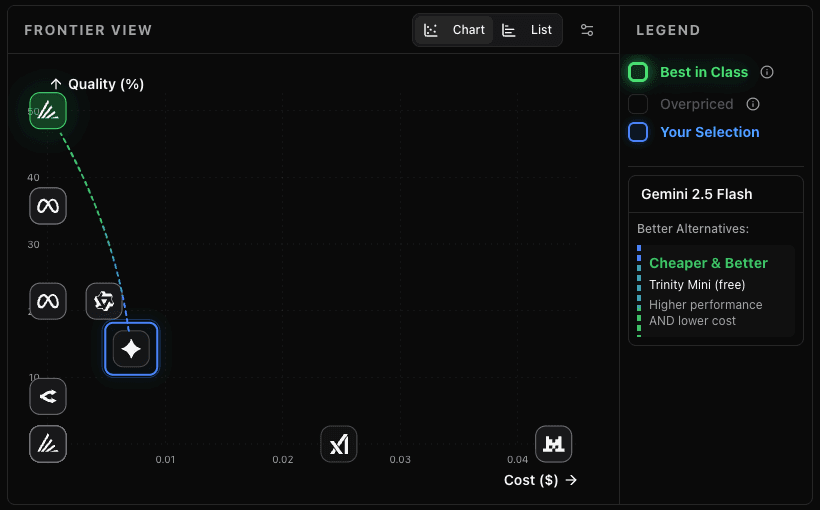Image resolution: width=820 pixels, height=510 pixels.
Task: Show info for Overpriced
Action: coord(753,104)
